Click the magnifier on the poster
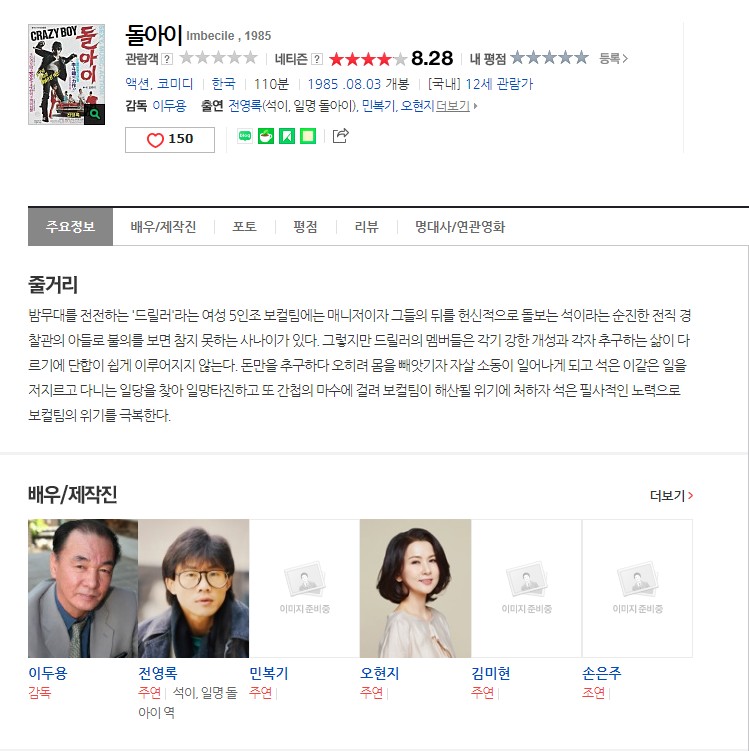Image resolution: width=749 pixels, height=751 pixels. click(x=94, y=114)
